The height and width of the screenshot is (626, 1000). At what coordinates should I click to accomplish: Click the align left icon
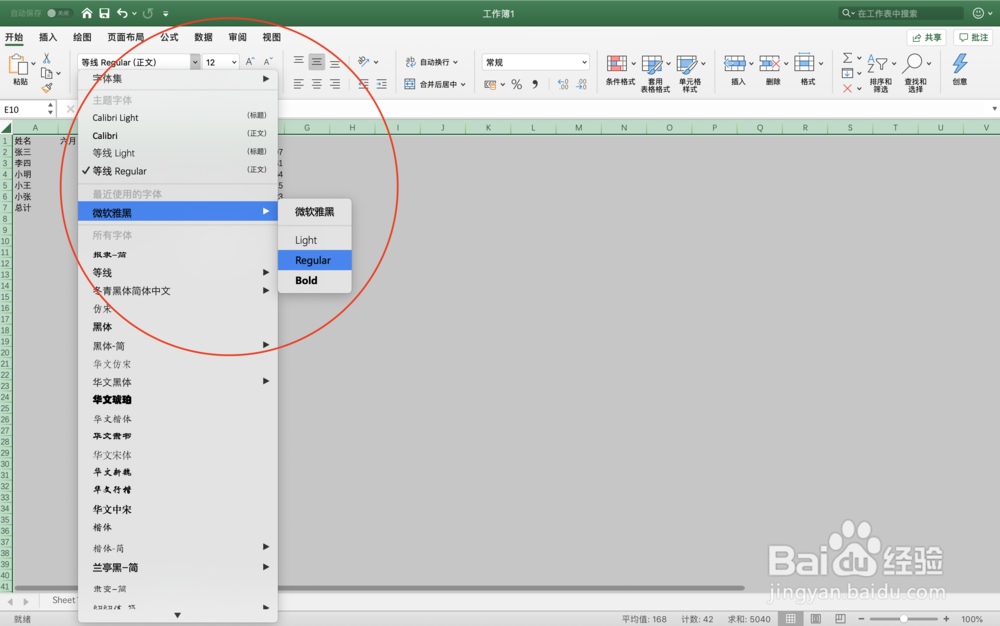[298, 84]
